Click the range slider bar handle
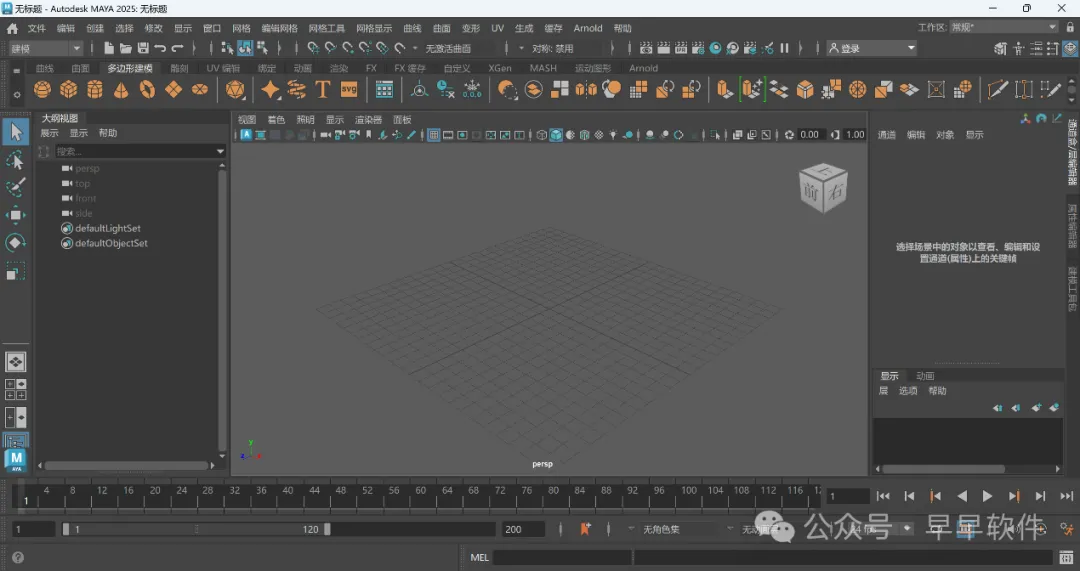 pyautogui.click(x=195, y=529)
